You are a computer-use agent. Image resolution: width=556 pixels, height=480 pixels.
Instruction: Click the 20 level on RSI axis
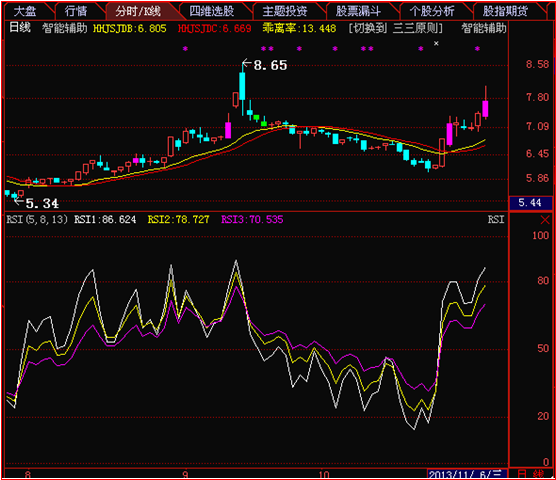(x=543, y=416)
